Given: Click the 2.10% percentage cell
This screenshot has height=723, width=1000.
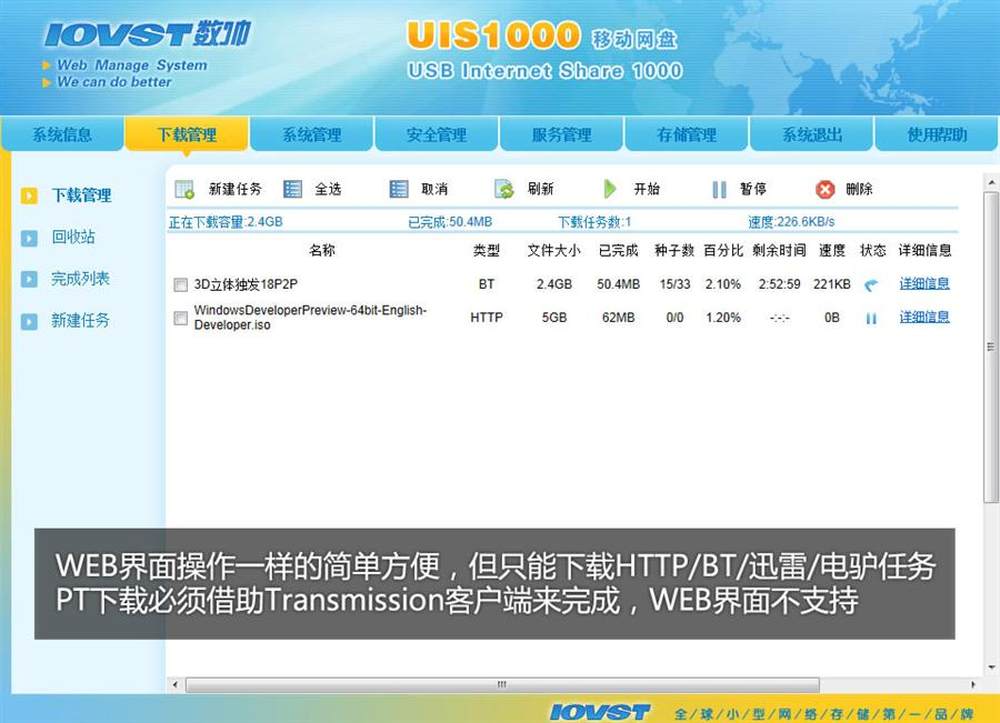Looking at the screenshot, I should 723,284.
